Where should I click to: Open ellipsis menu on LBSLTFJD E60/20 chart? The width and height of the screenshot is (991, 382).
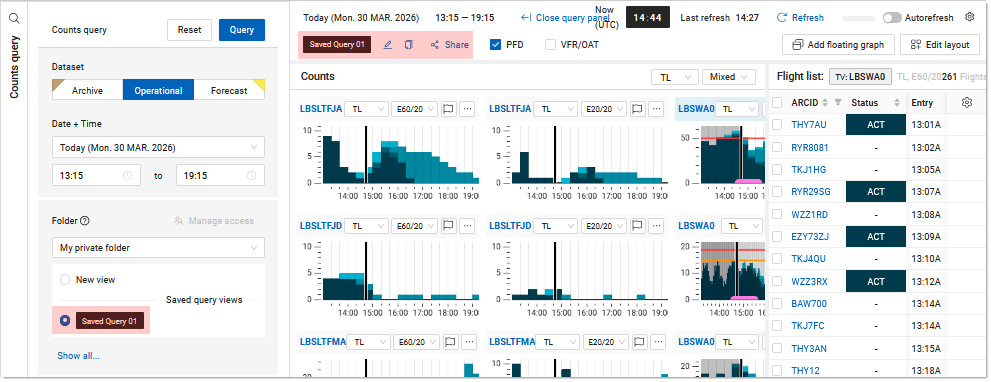pos(468,225)
